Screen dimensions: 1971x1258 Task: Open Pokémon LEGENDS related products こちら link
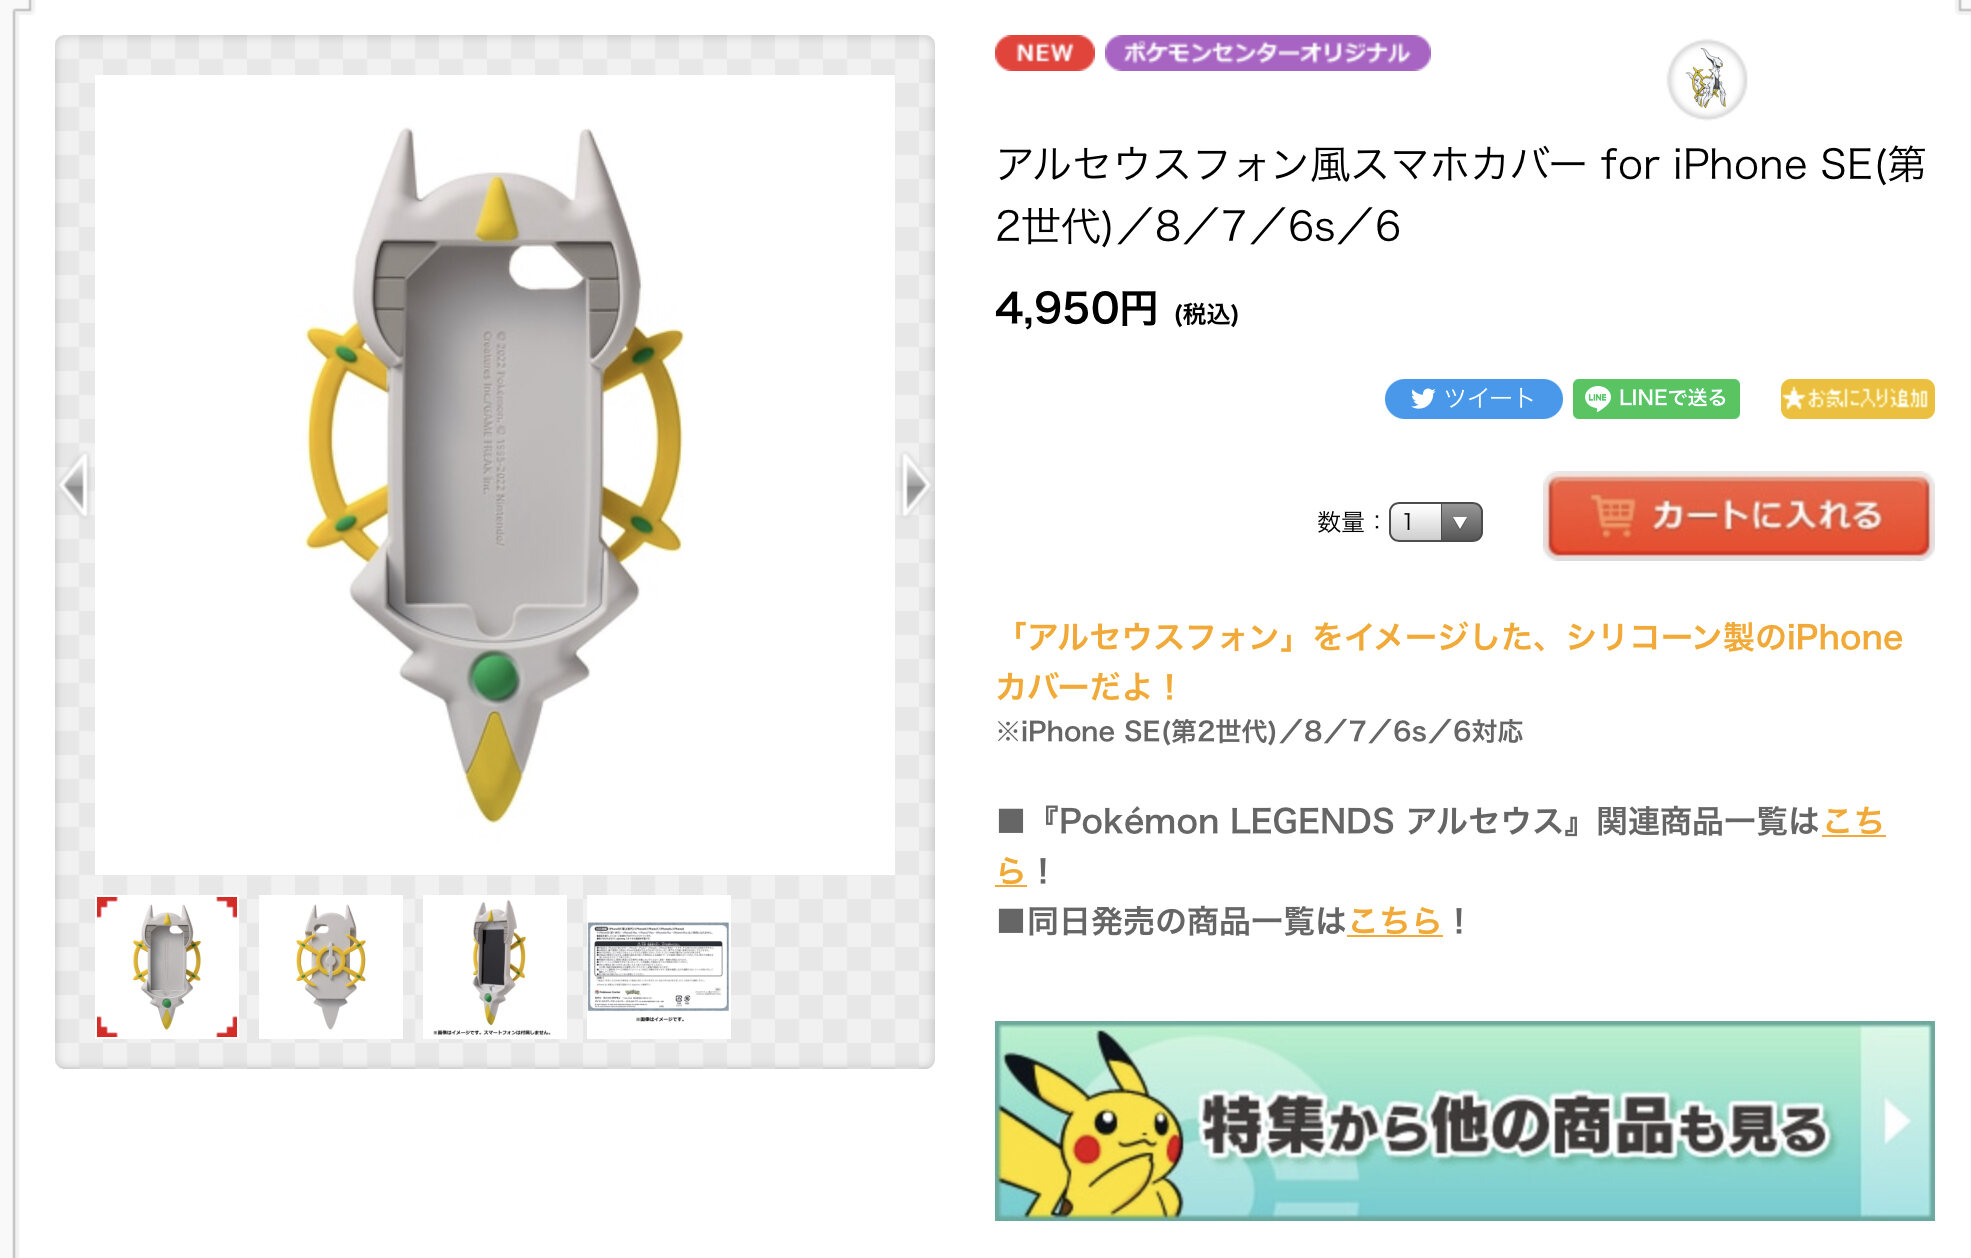click(x=1853, y=821)
